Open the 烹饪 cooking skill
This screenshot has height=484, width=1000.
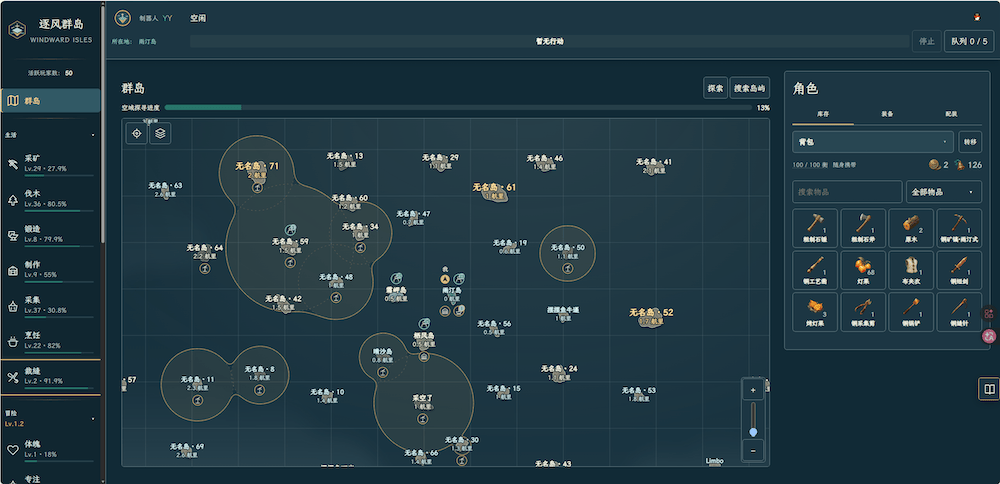50,341
